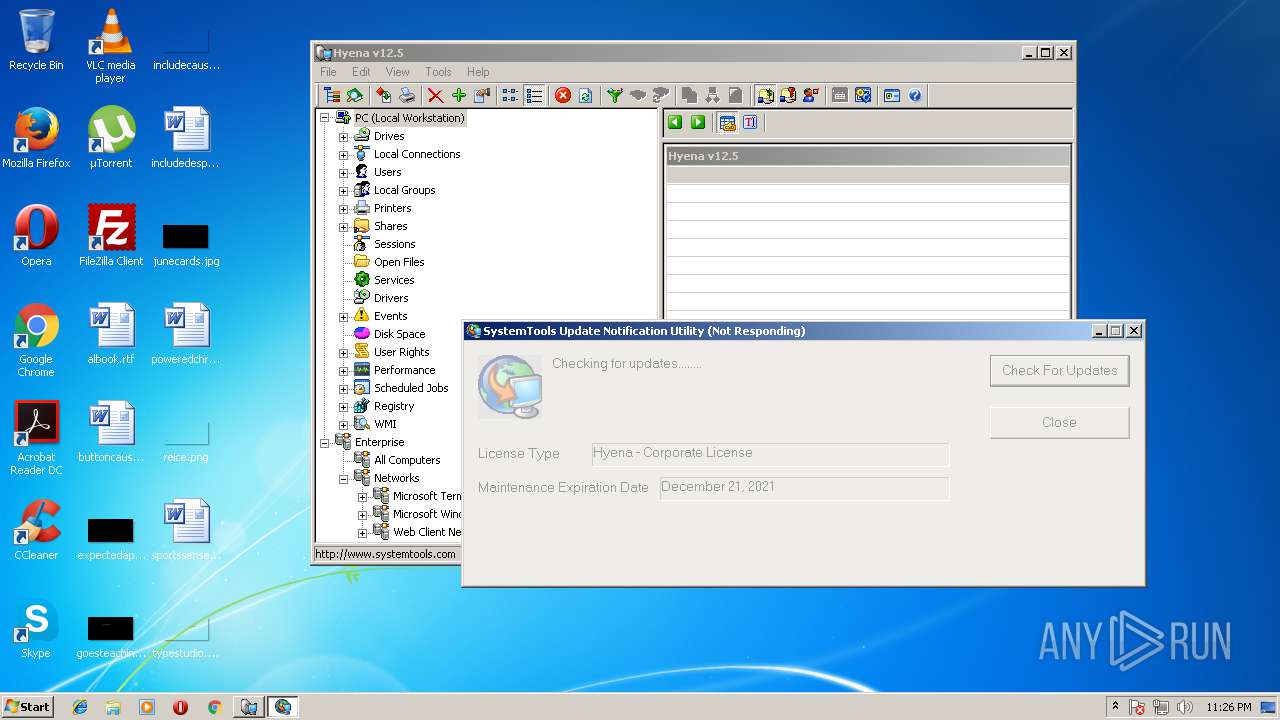Viewport: 1280px width, 720px height.
Task: Click the calendar icon in Hyena toolbar
Action: point(839,96)
